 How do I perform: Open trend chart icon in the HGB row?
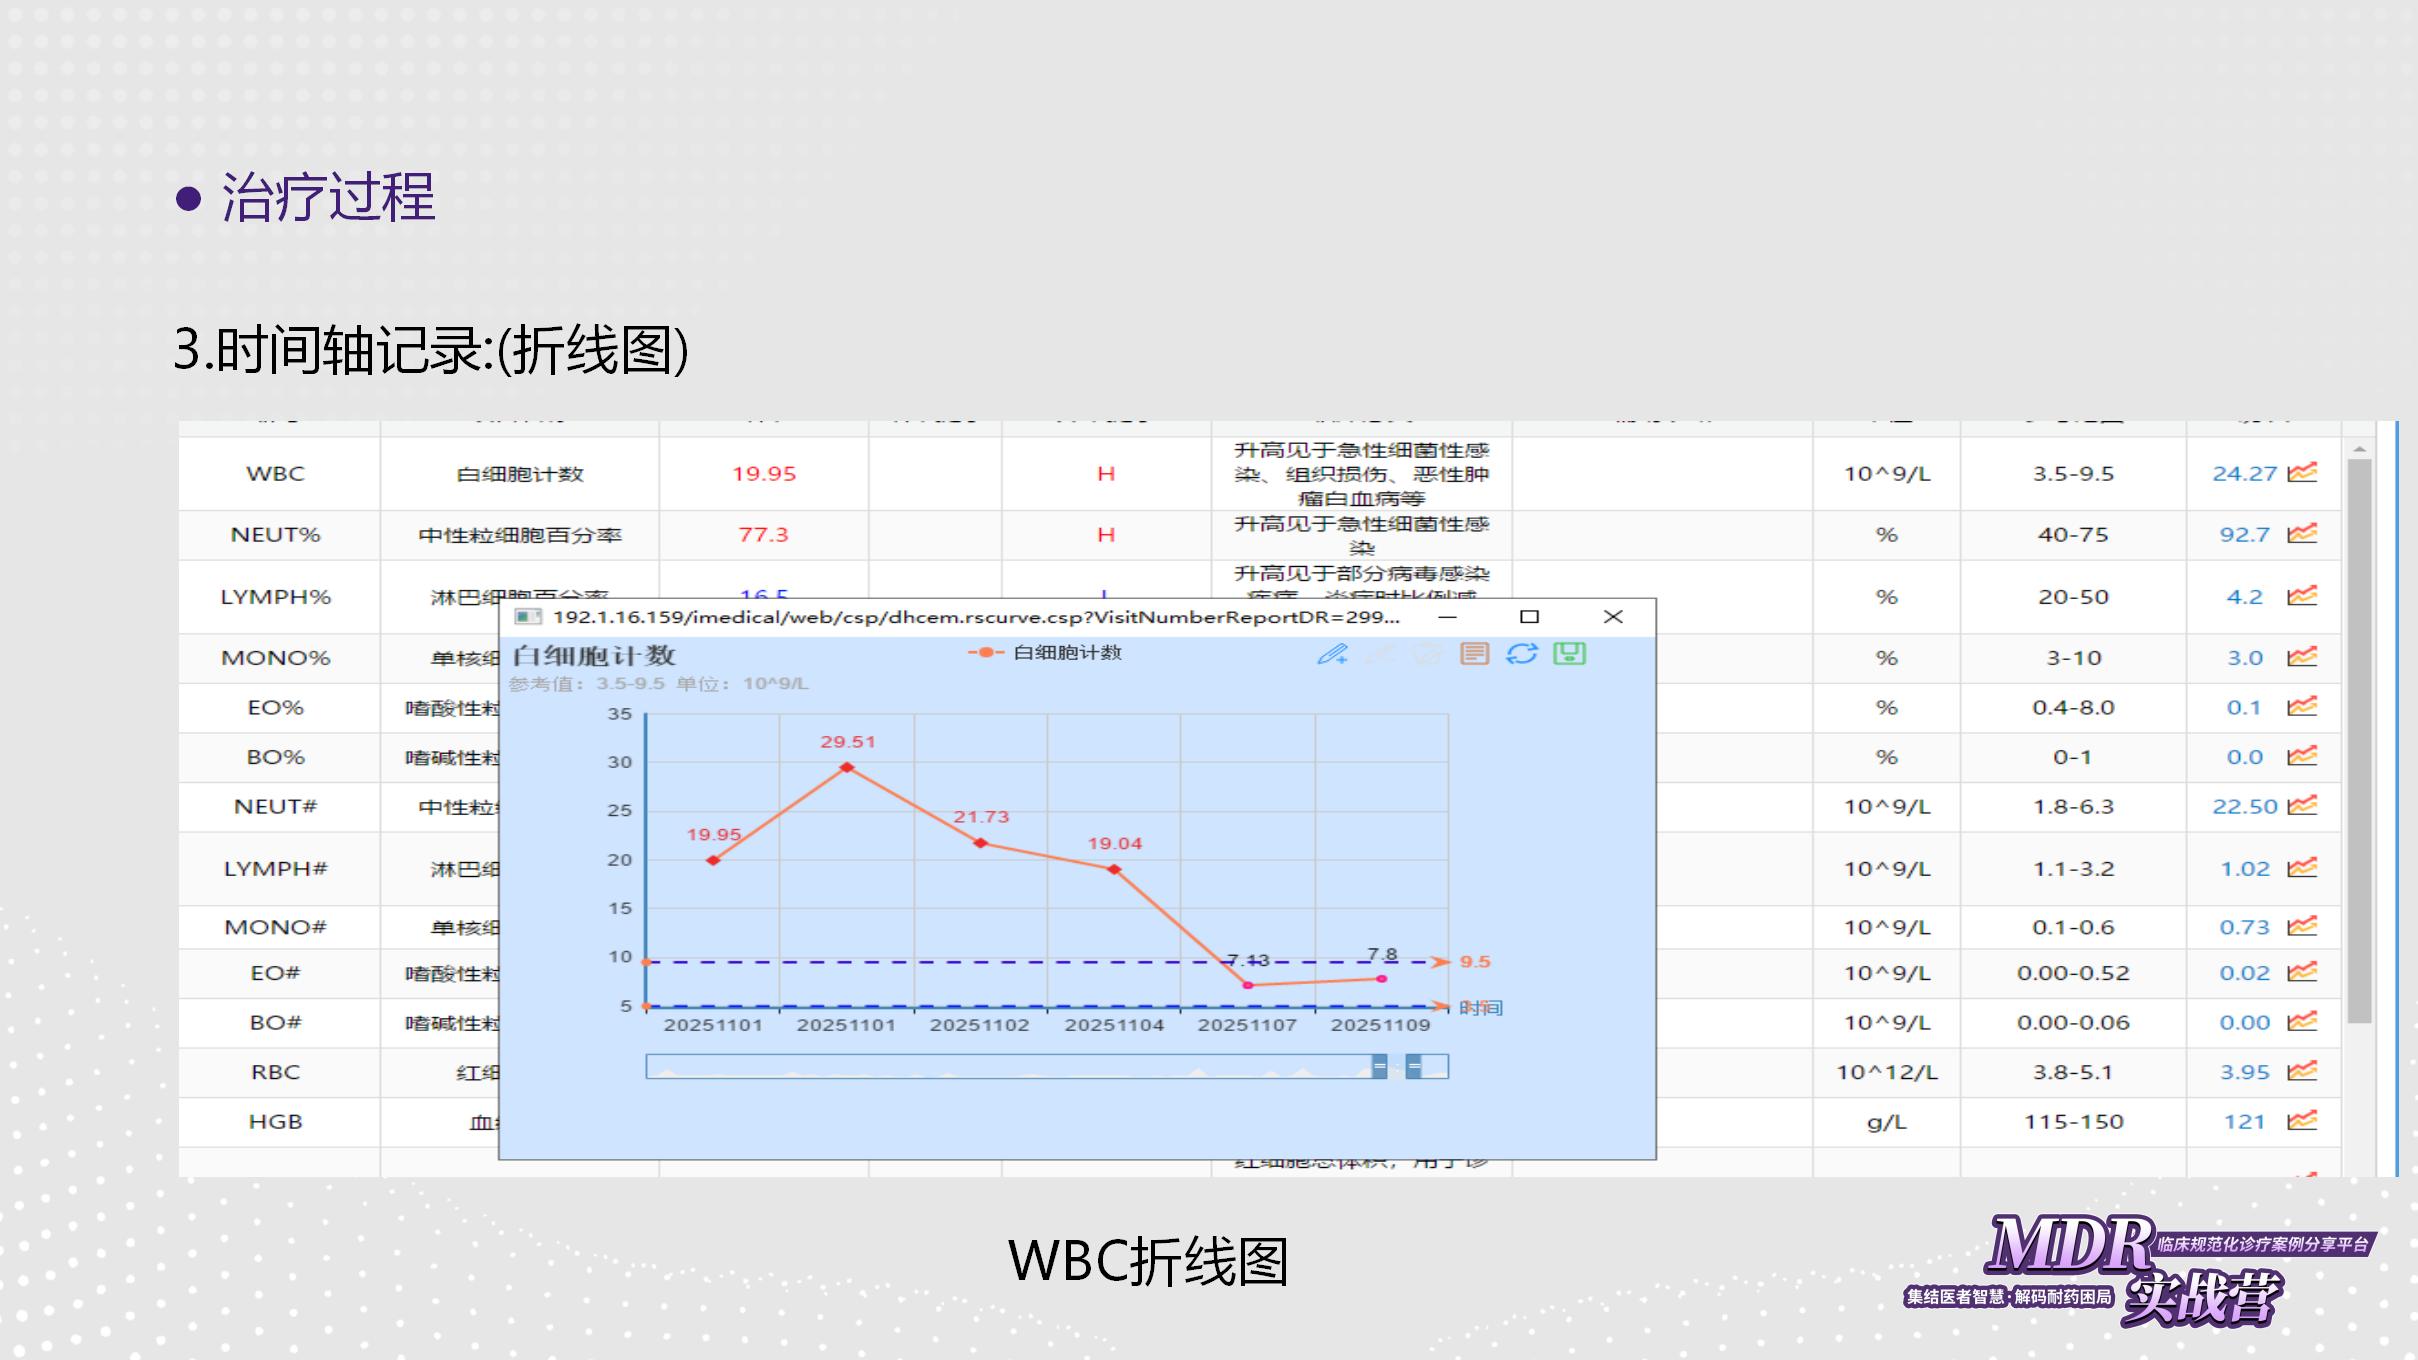point(2302,1121)
